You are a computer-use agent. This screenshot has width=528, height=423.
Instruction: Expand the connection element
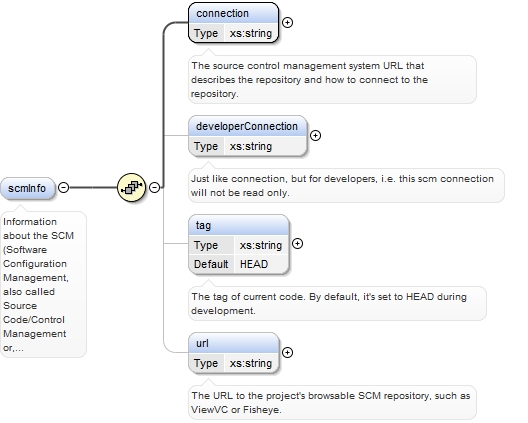[x=287, y=23]
